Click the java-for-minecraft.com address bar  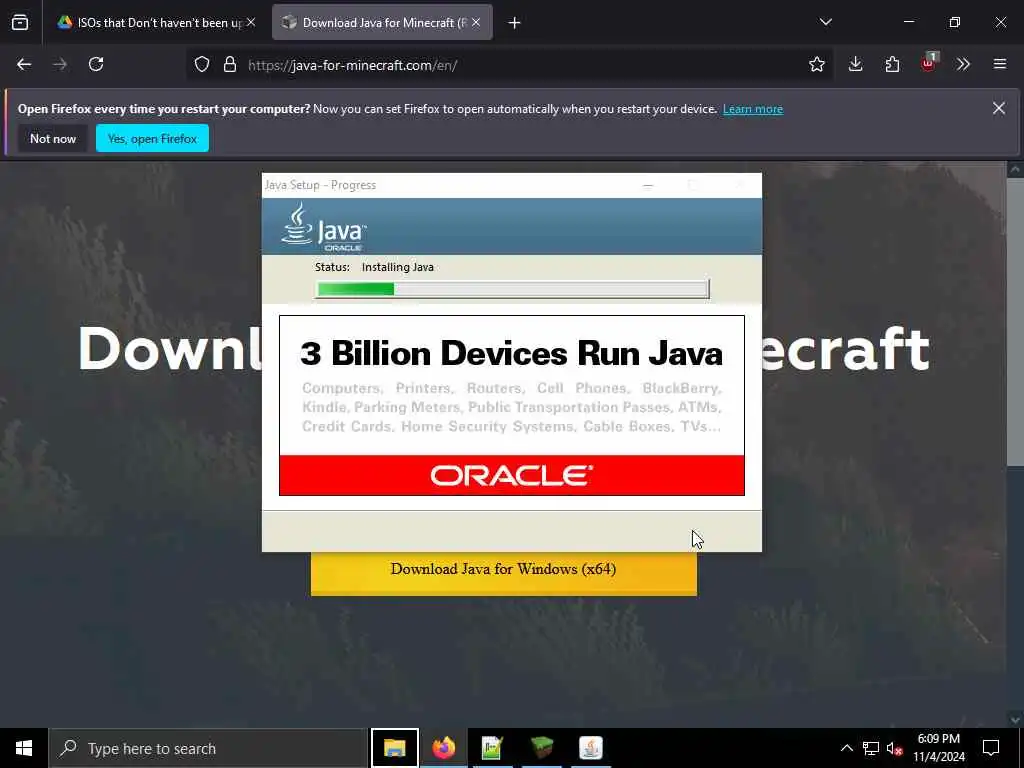pos(509,65)
